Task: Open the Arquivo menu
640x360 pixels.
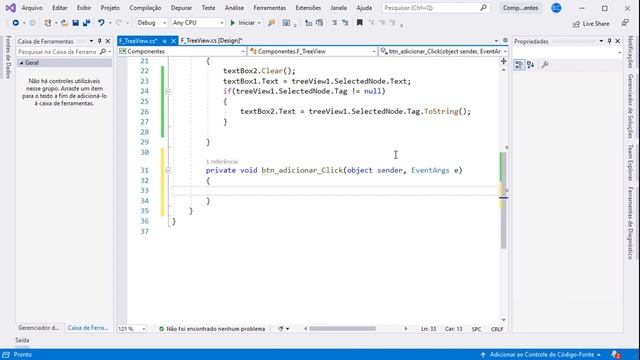Action: click(32, 8)
